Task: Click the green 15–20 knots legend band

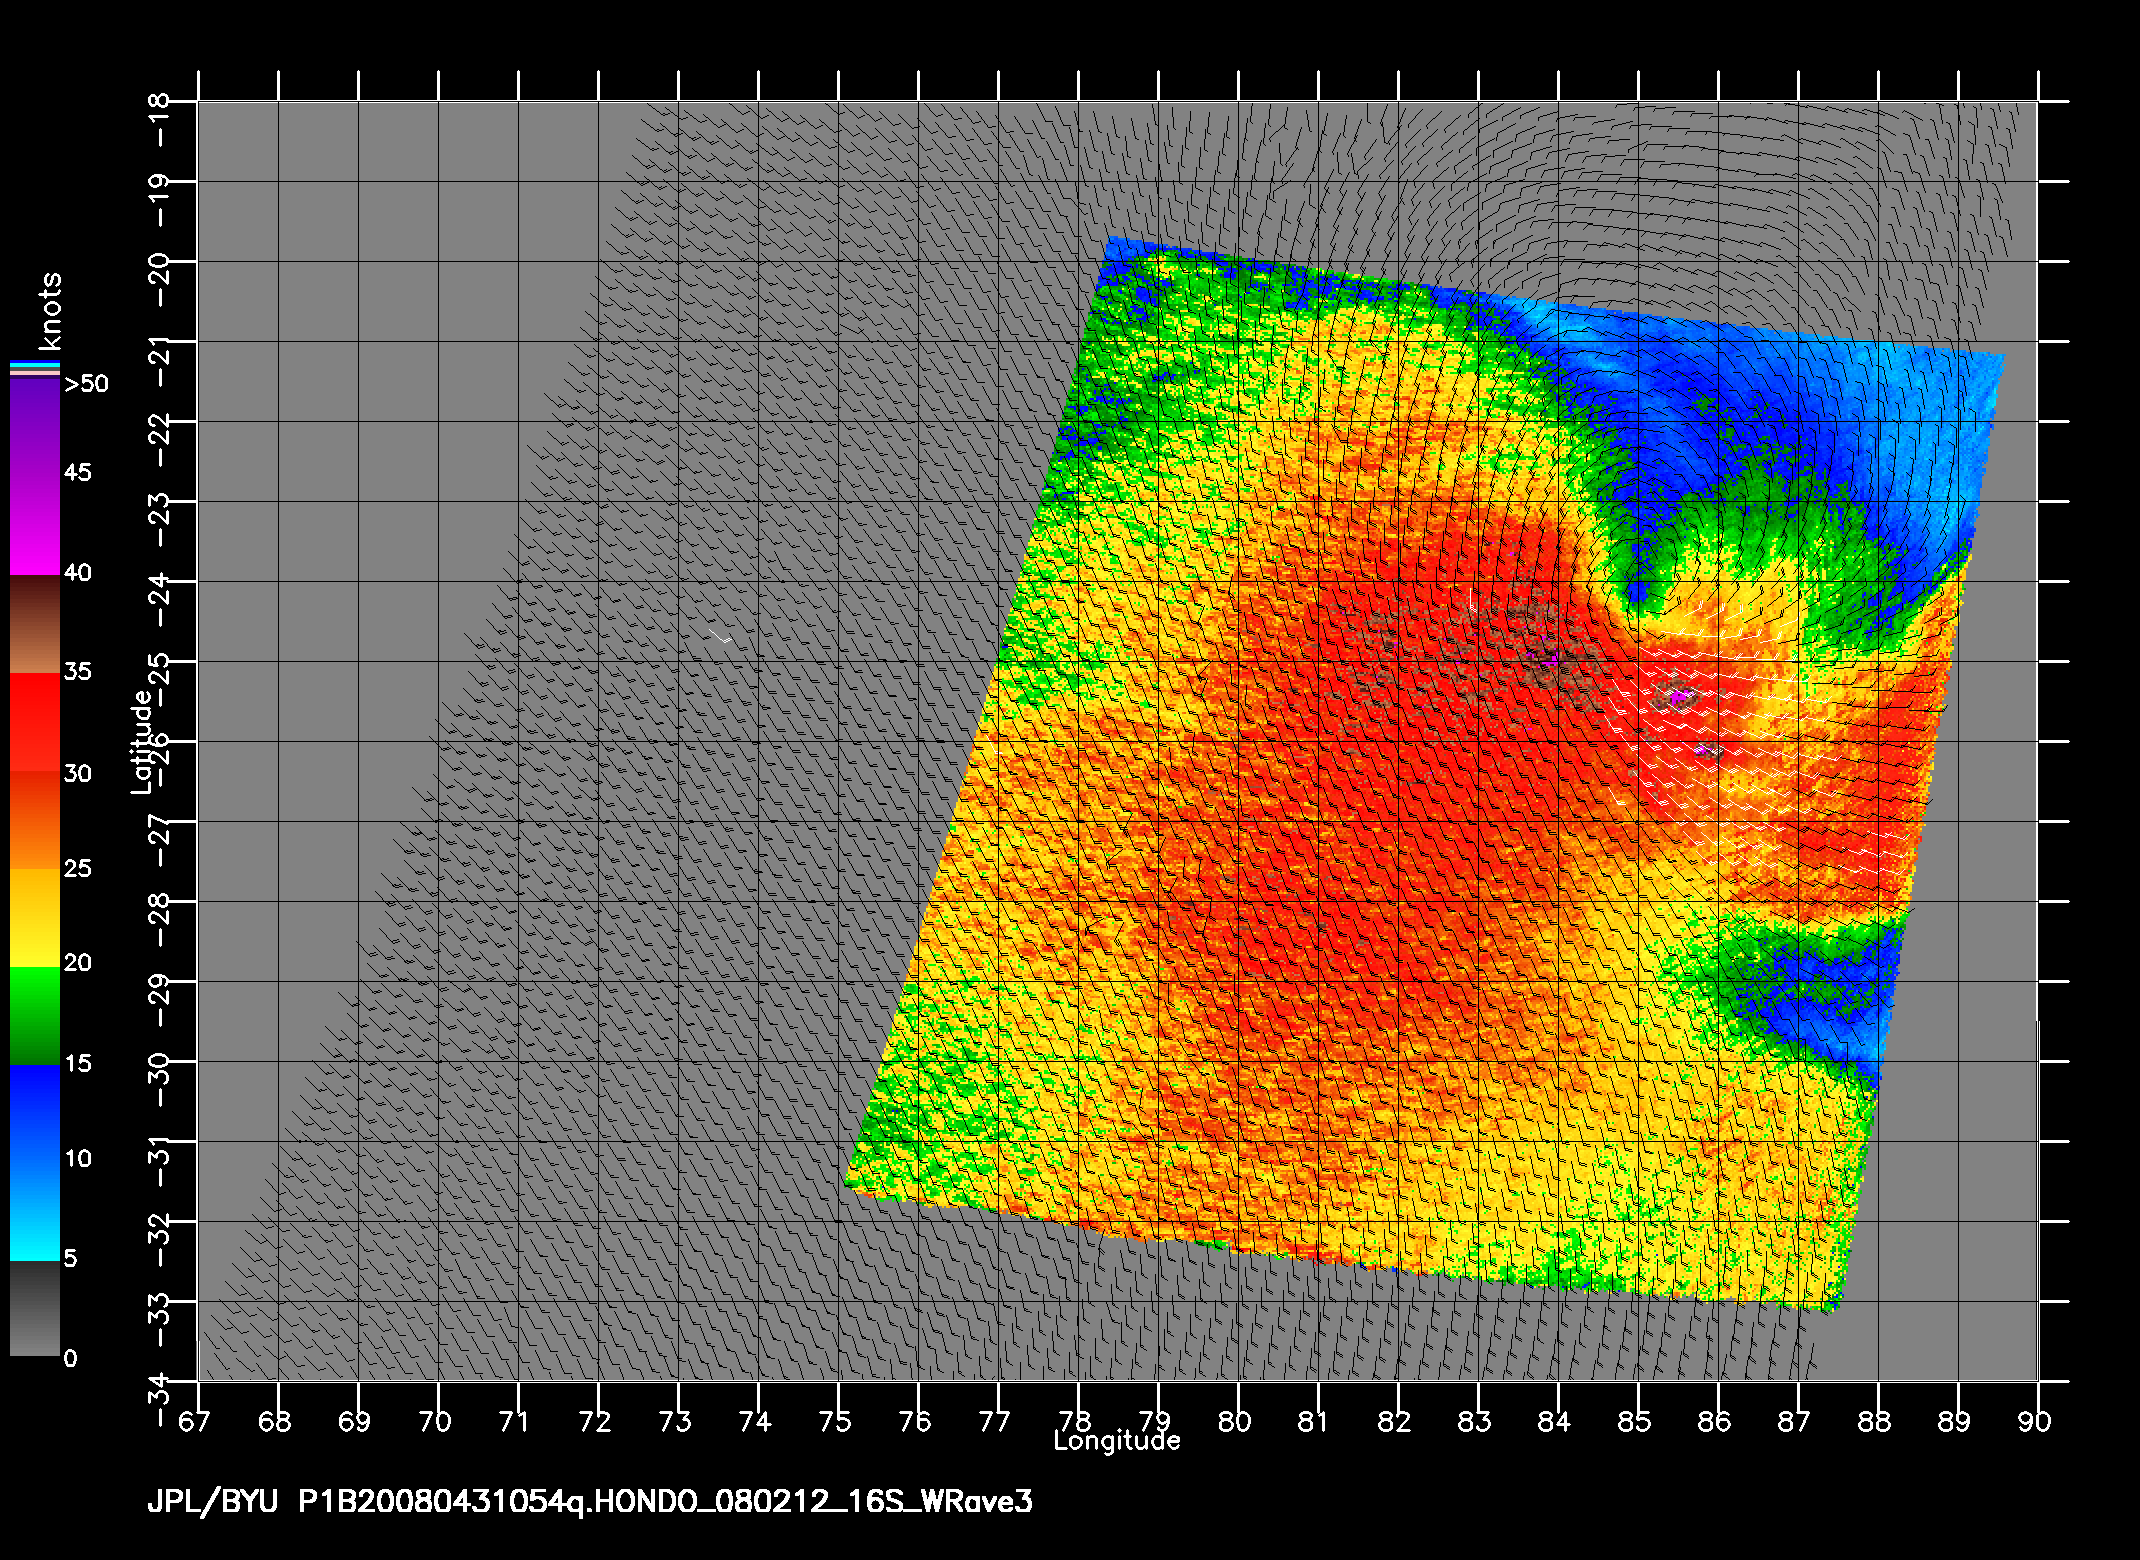Action: (34, 1015)
